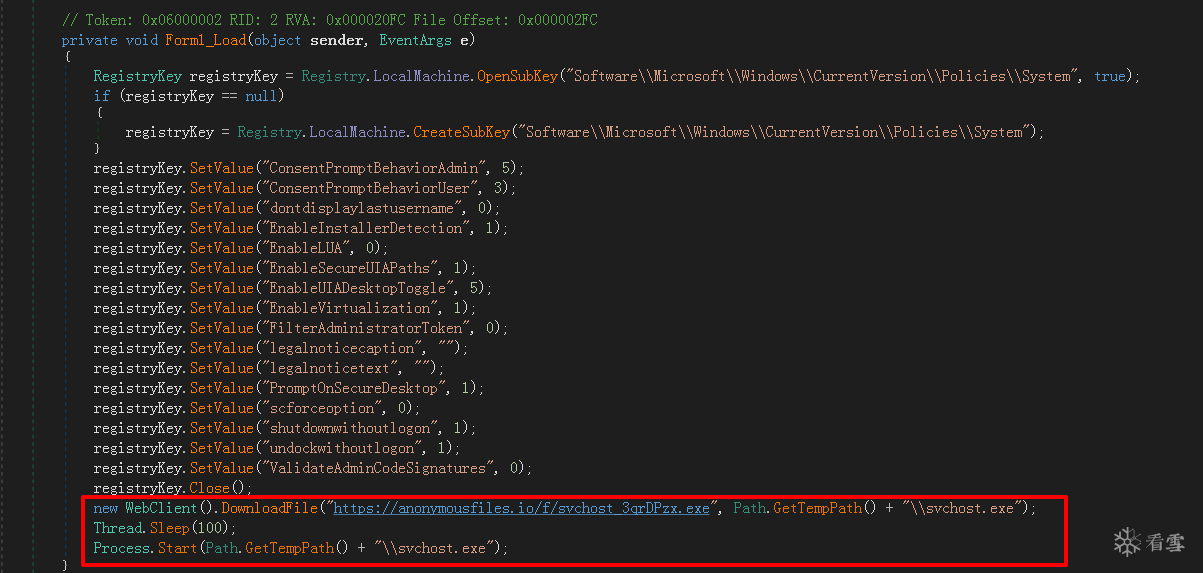
Task: Click the EventArgs parameter type
Action: (x=416, y=40)
